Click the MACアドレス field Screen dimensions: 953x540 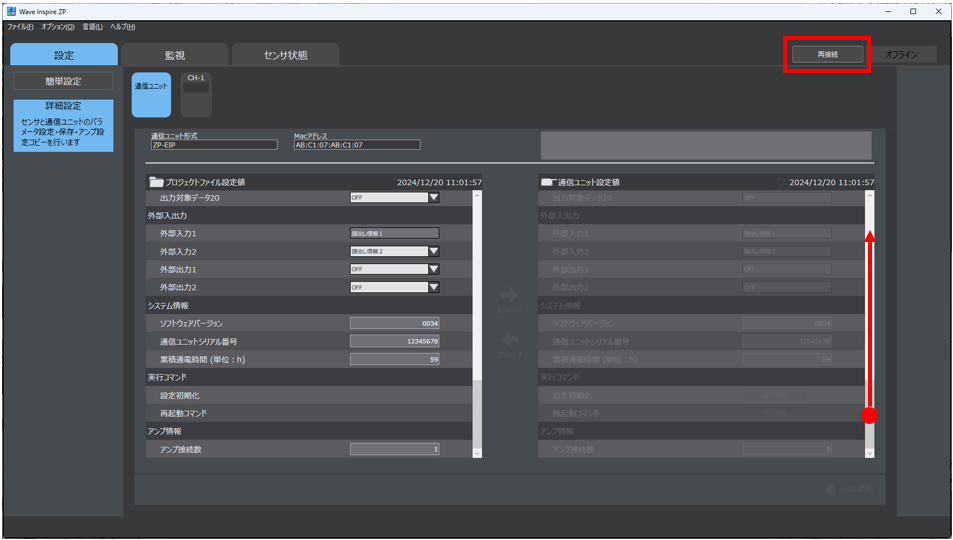click(x=357, y=145)
